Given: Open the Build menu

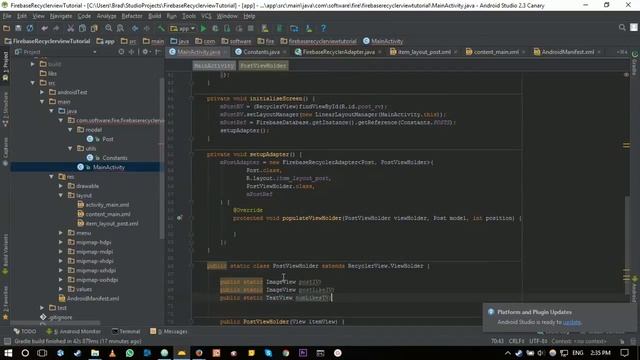Looking at the screenshot, I should tap(155, 16).
